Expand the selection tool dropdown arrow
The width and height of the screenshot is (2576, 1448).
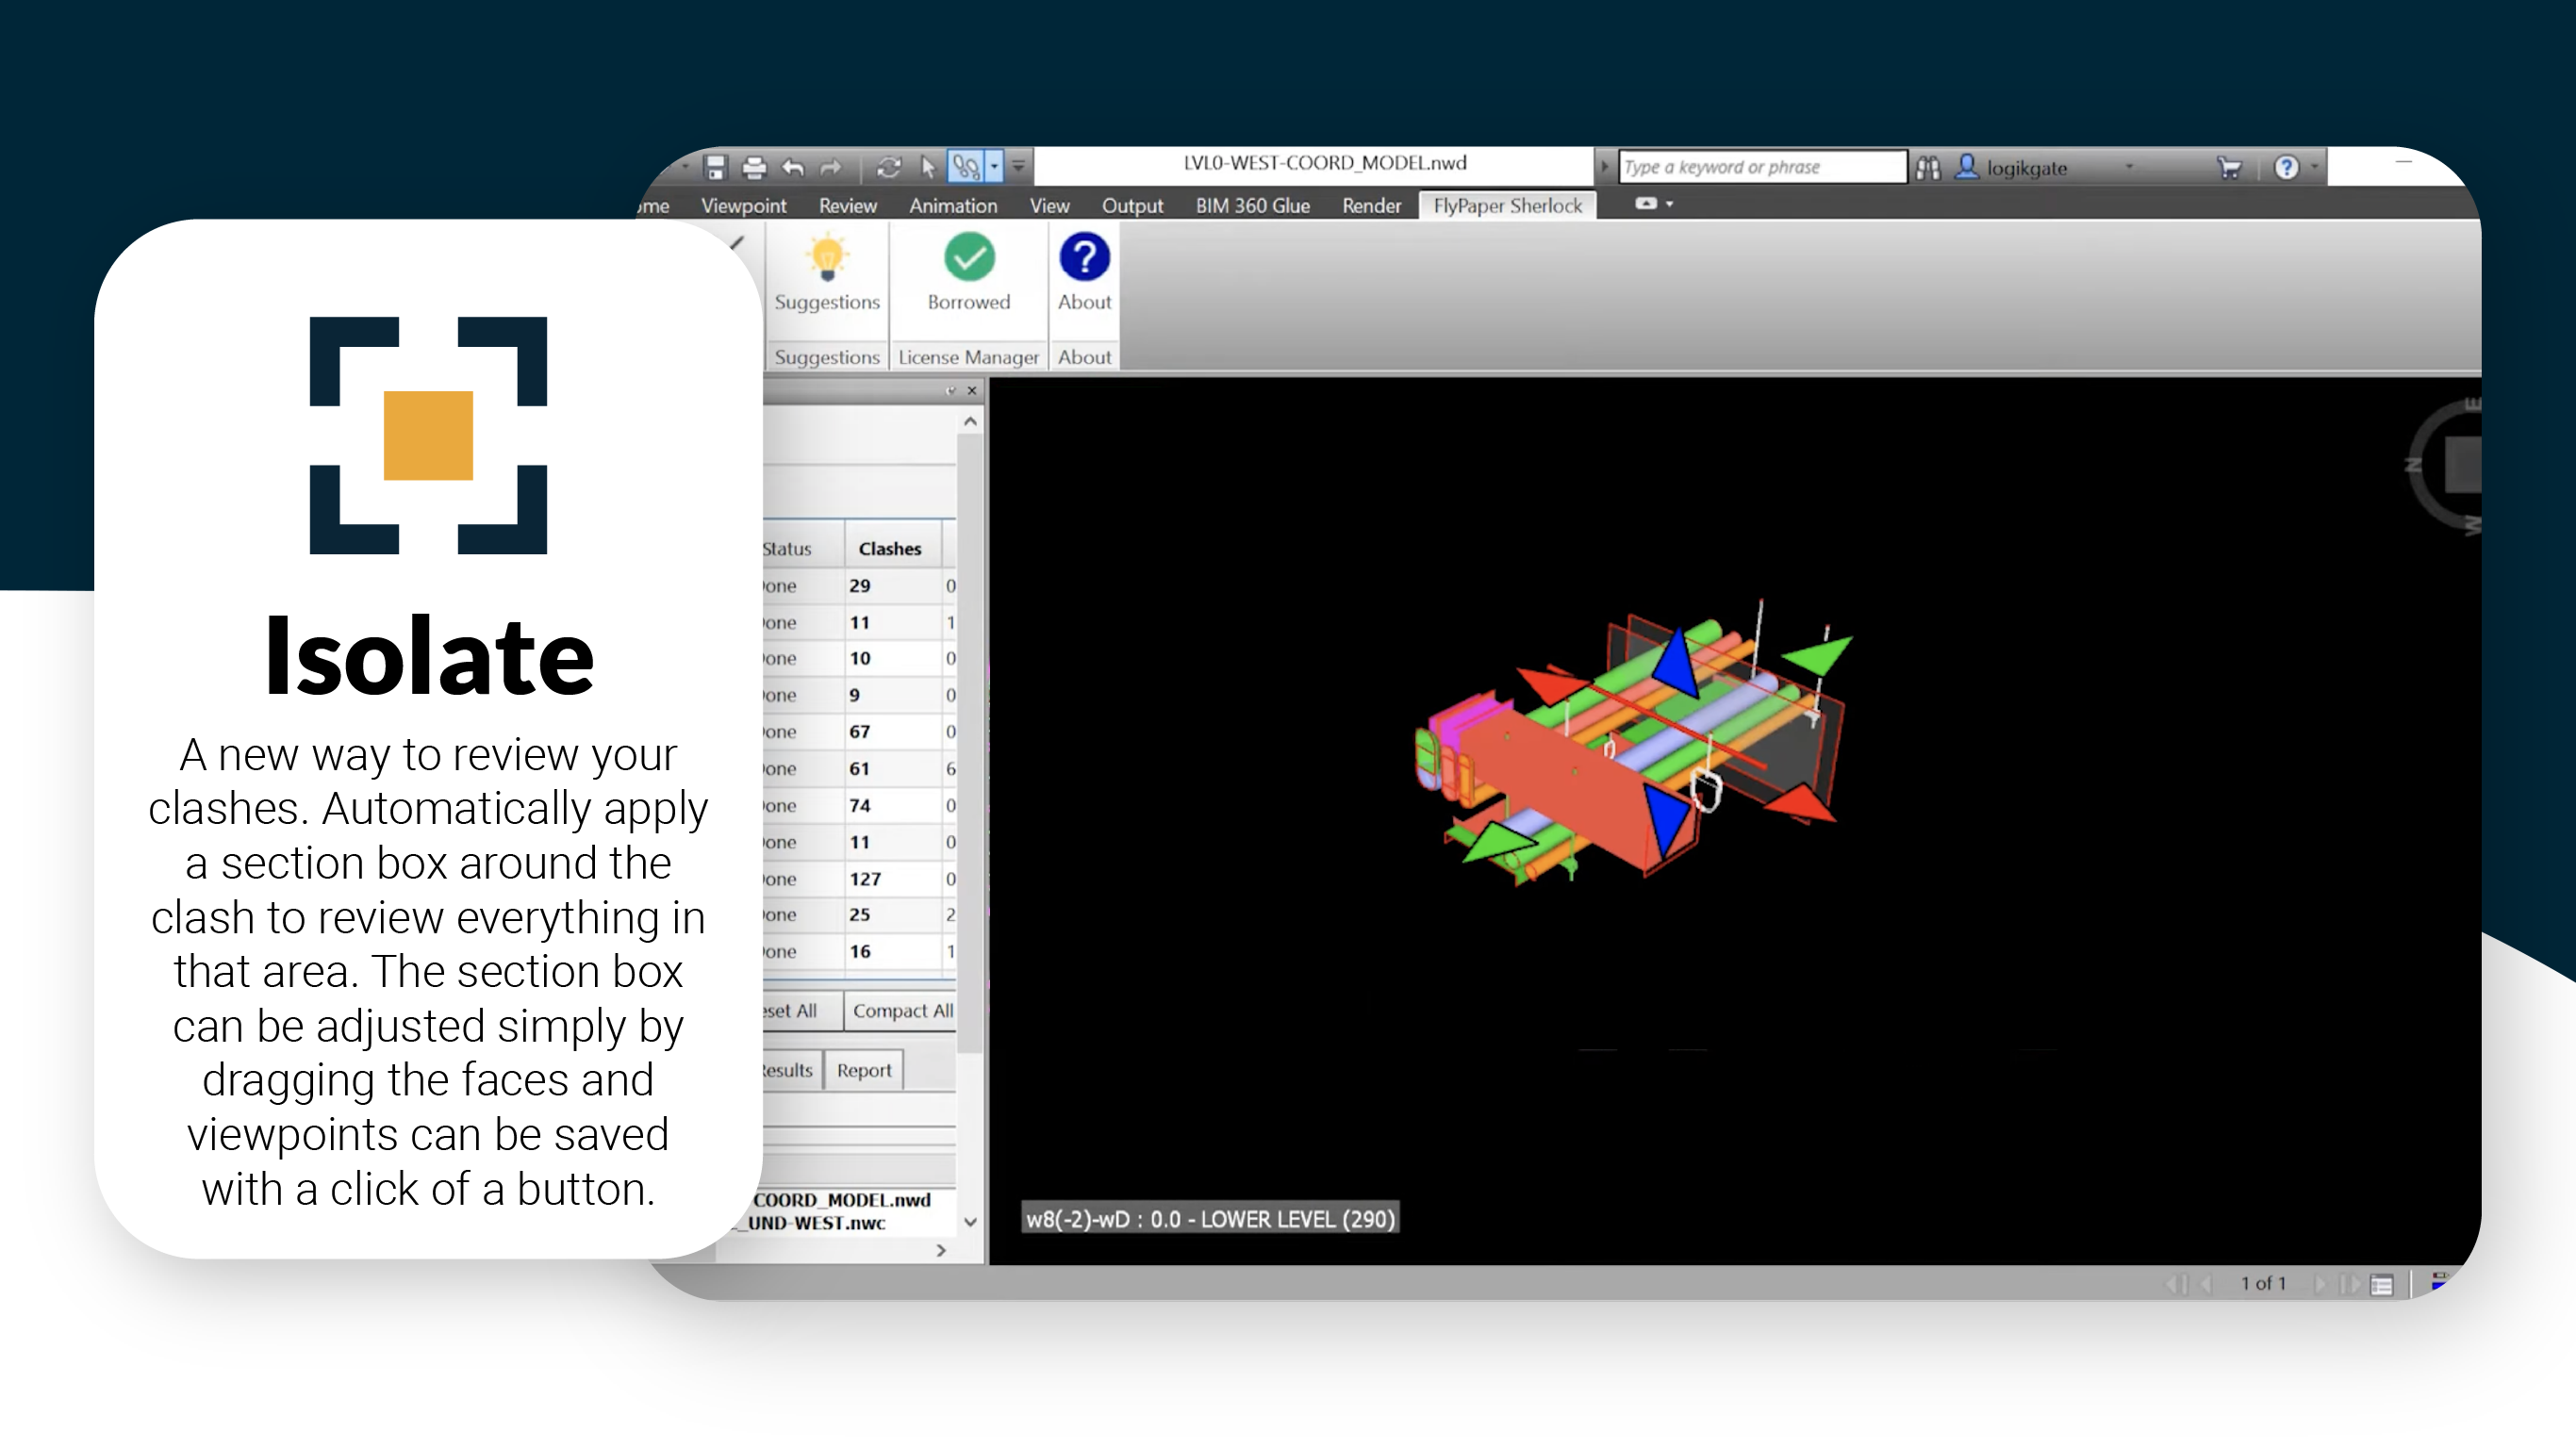coord(994,167)
